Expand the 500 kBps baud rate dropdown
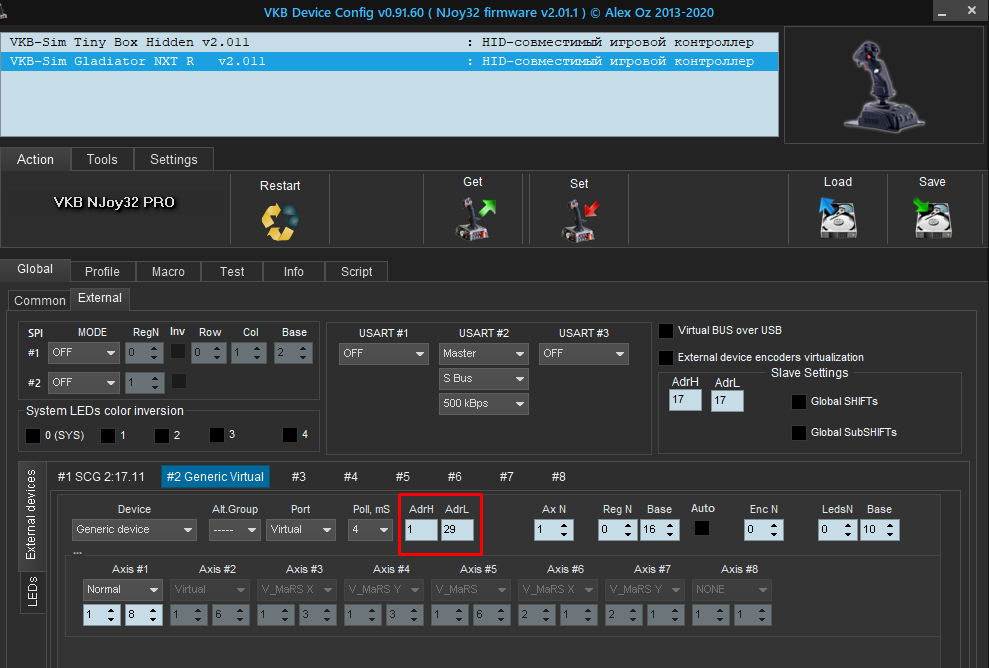Screen dimensions: 989x668 [x=484, y=404]
